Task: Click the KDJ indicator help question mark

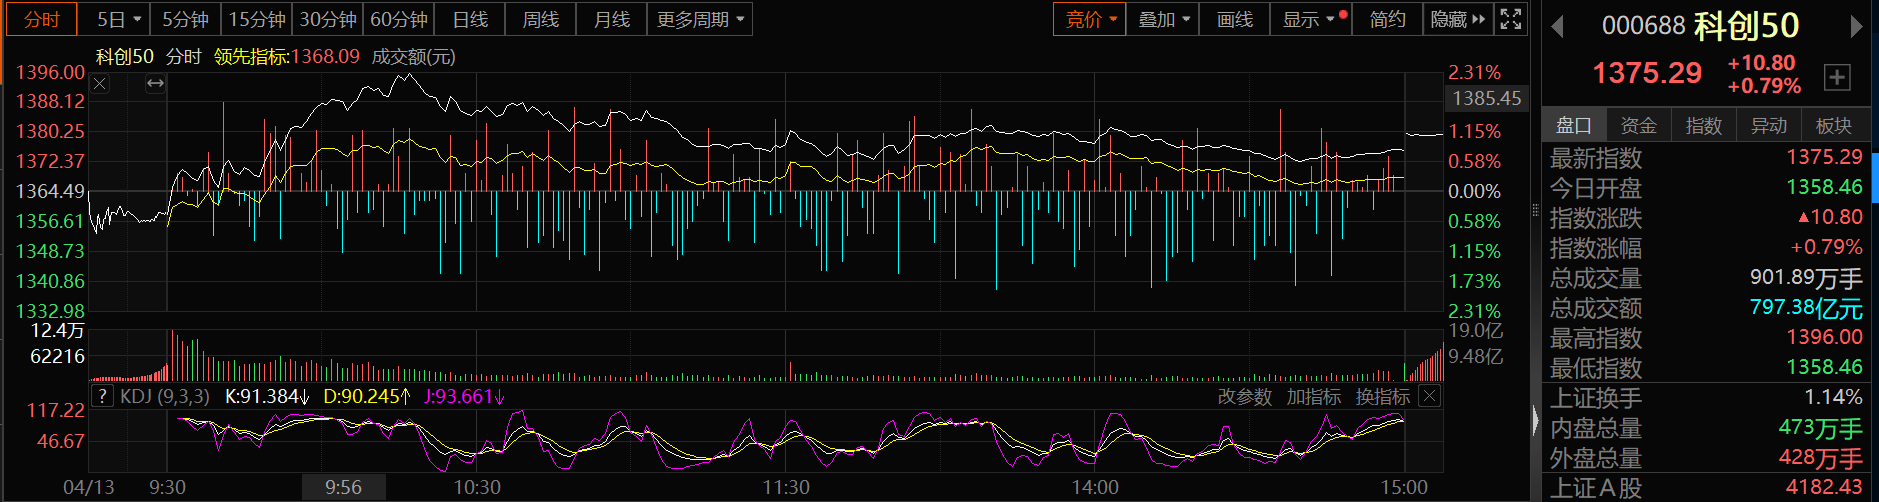Action: 102,397
